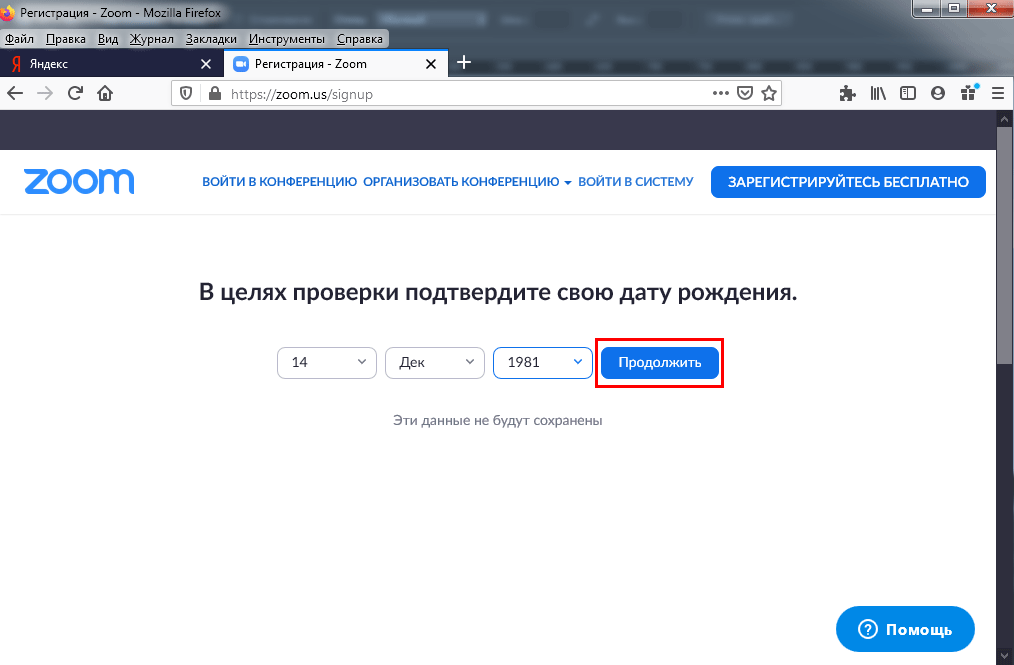Click inside the address bar
This screenshot has width=1014, height=665.
pos(450,92)
